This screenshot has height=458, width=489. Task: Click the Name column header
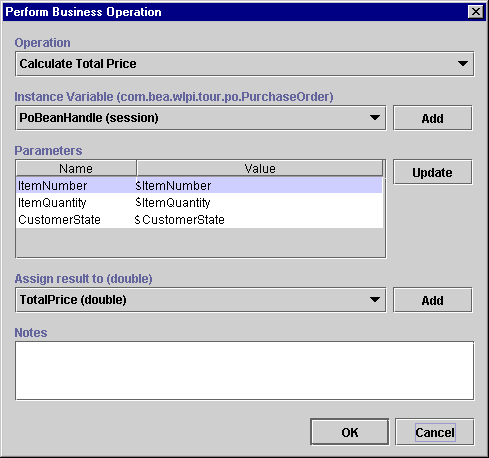tap(76, 168)
